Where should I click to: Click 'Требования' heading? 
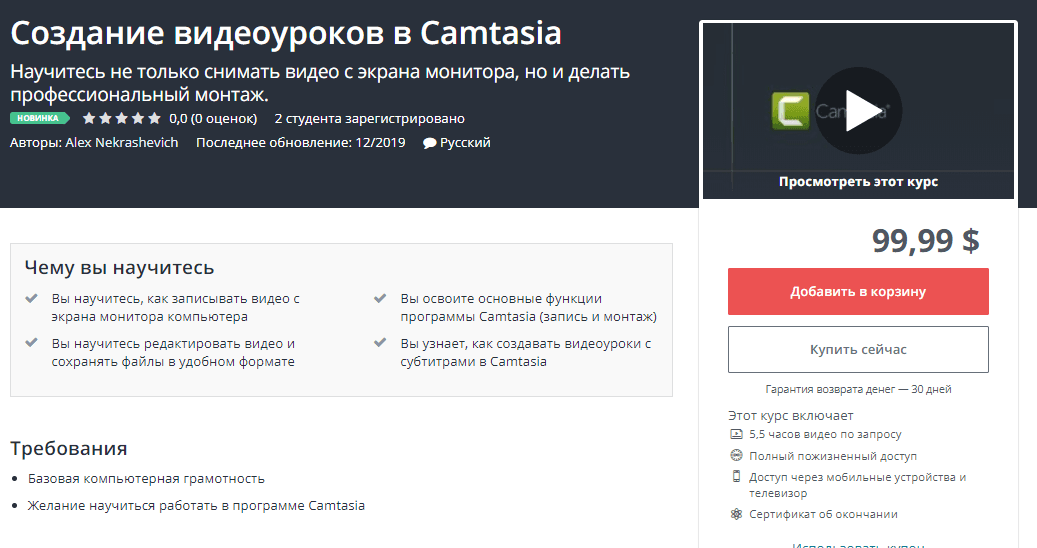click(x=69, y=448)
